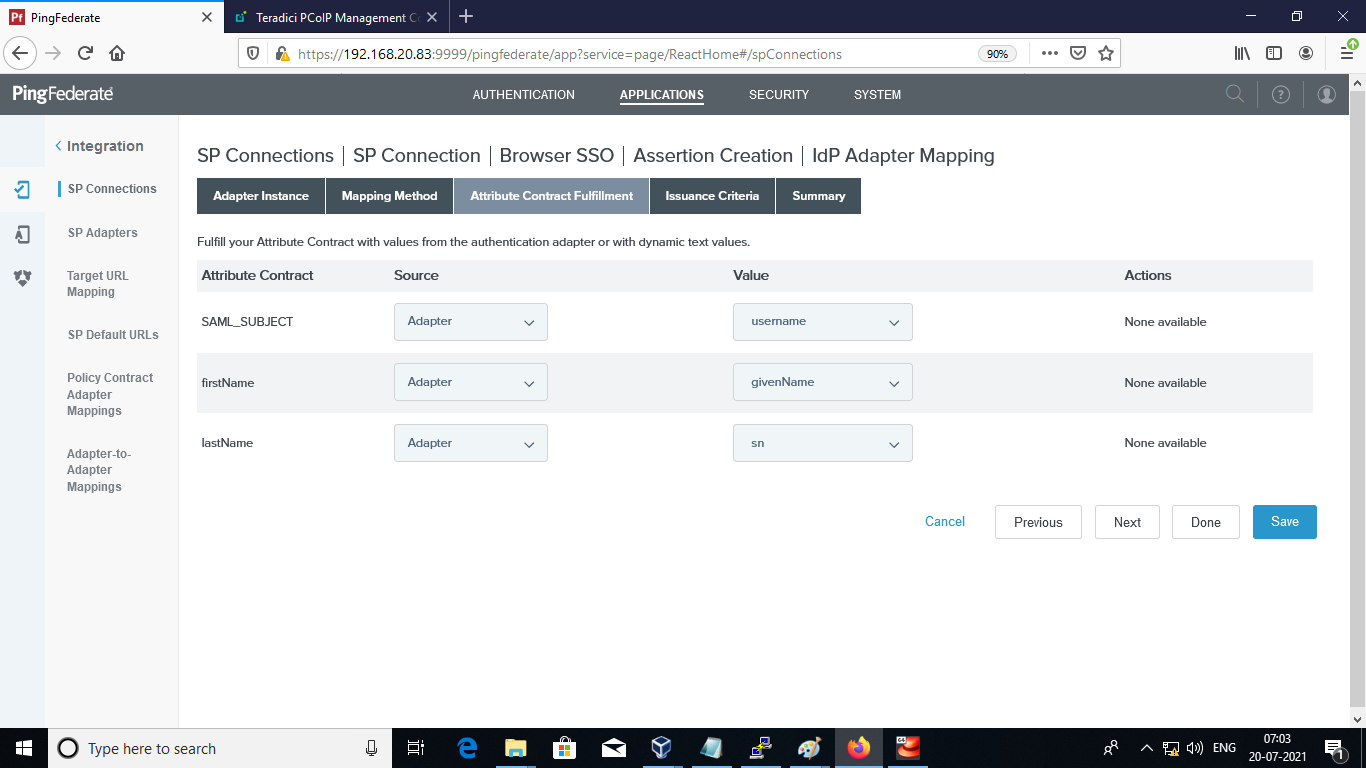Open the Mail app from the taskbar
Screen dimensions: 1366x768
coord(614,748)
